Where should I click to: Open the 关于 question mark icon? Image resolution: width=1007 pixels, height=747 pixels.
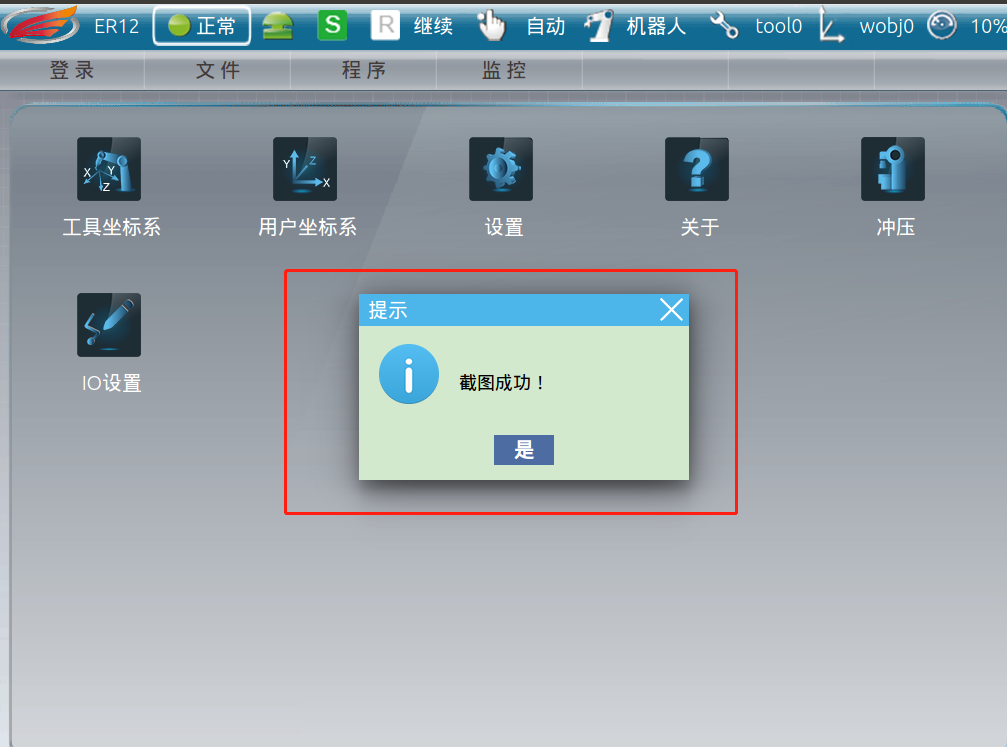click(697, 169)
